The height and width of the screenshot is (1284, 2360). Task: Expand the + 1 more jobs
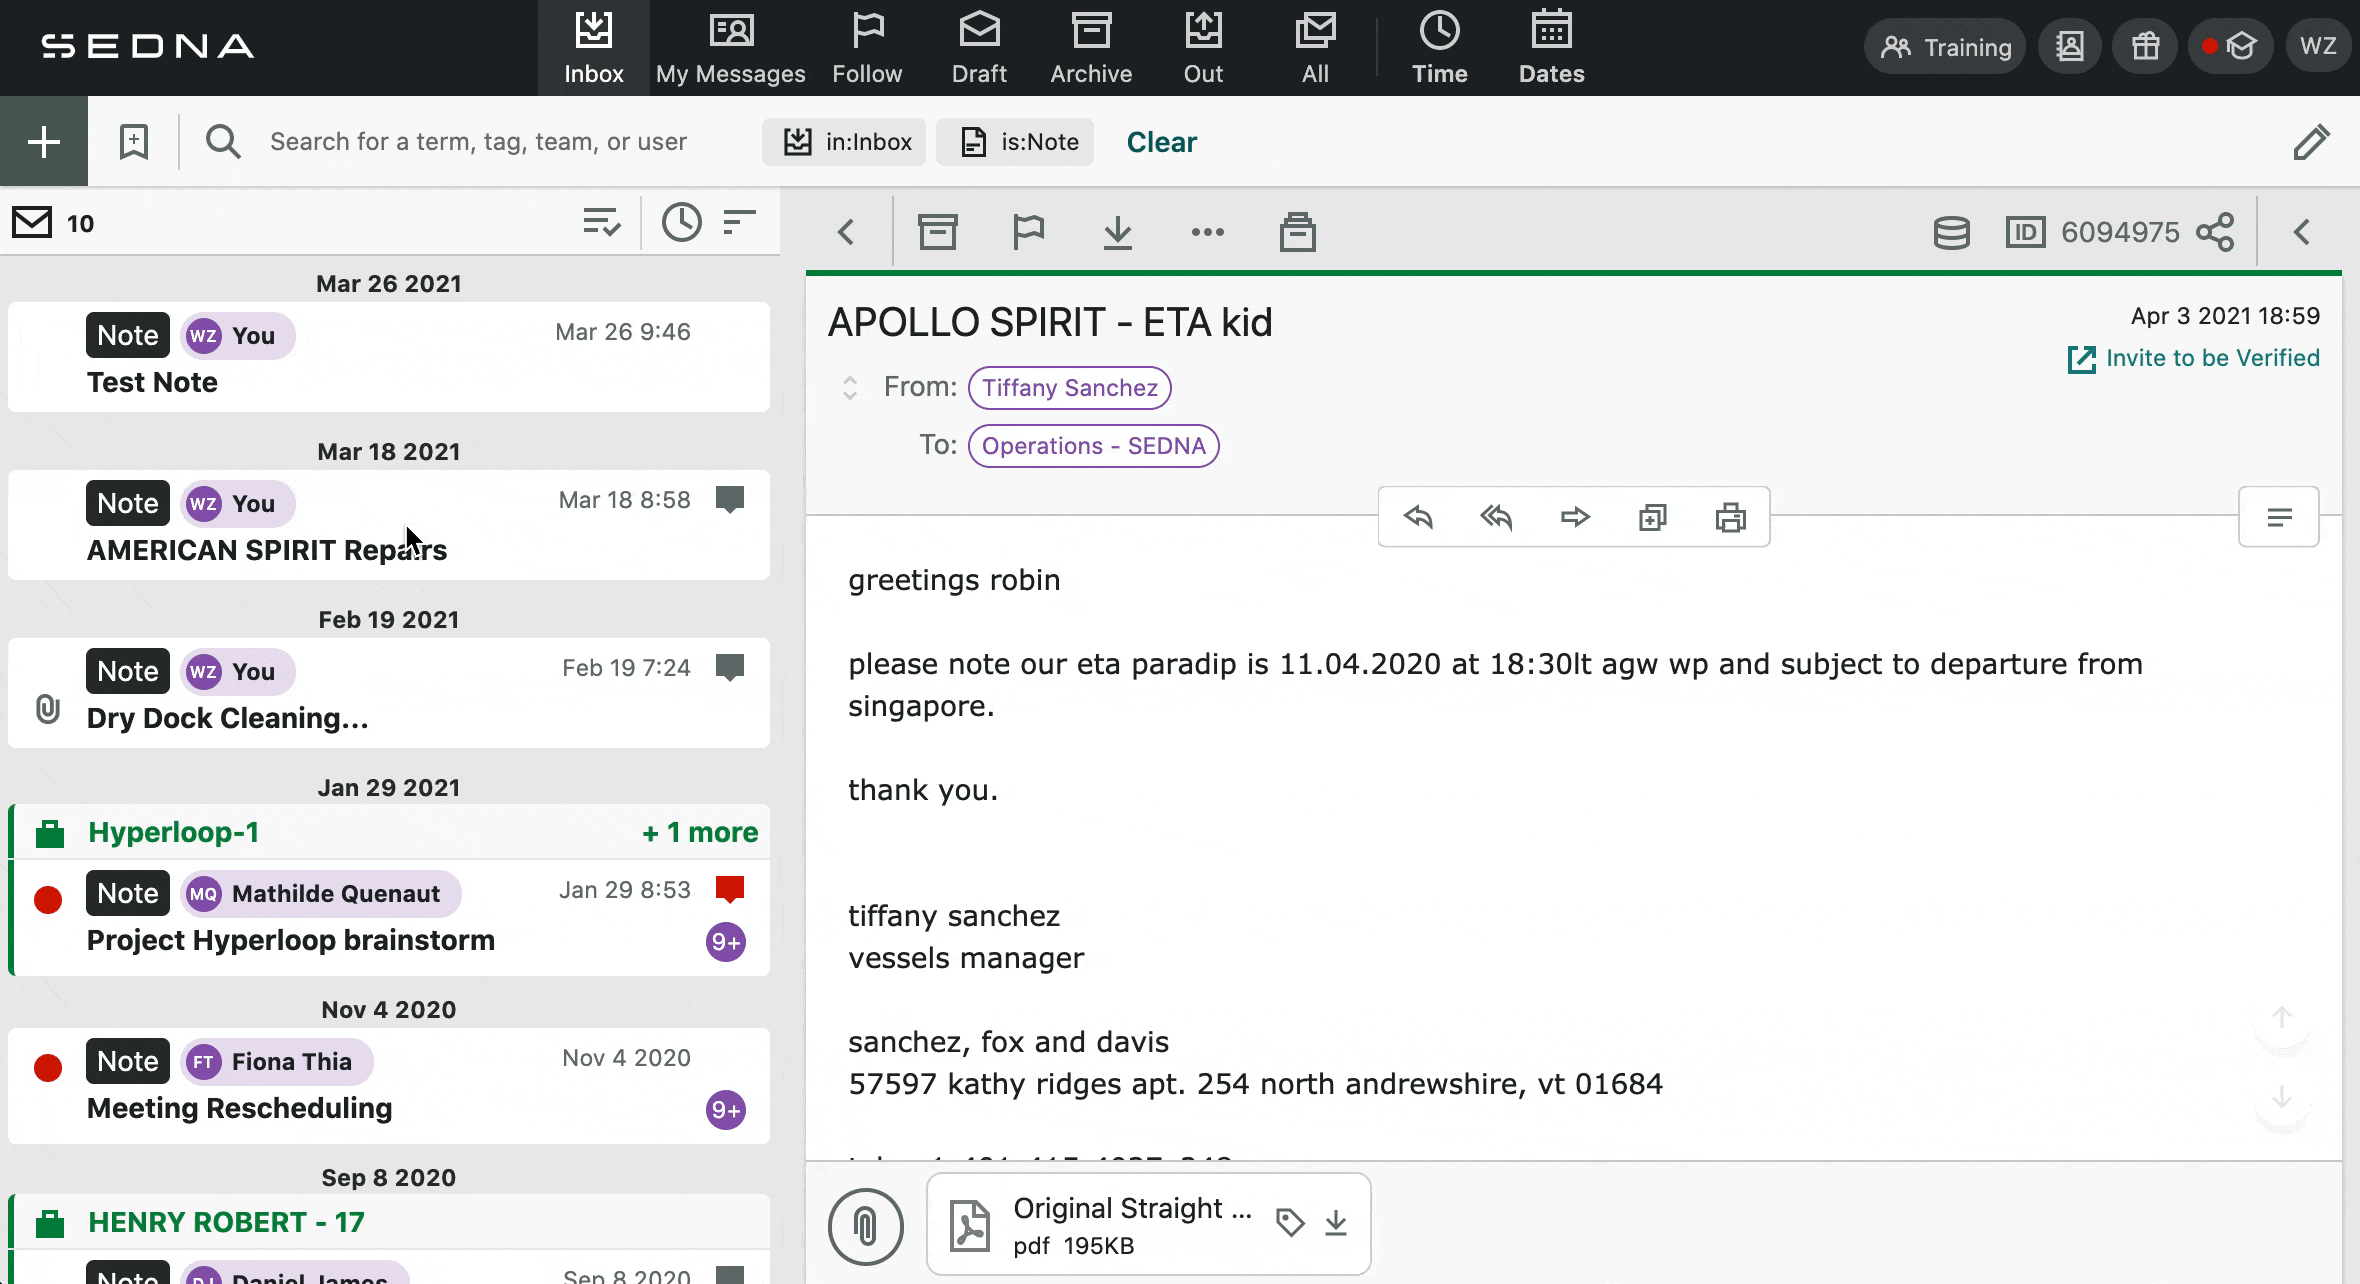coord(700,832)
